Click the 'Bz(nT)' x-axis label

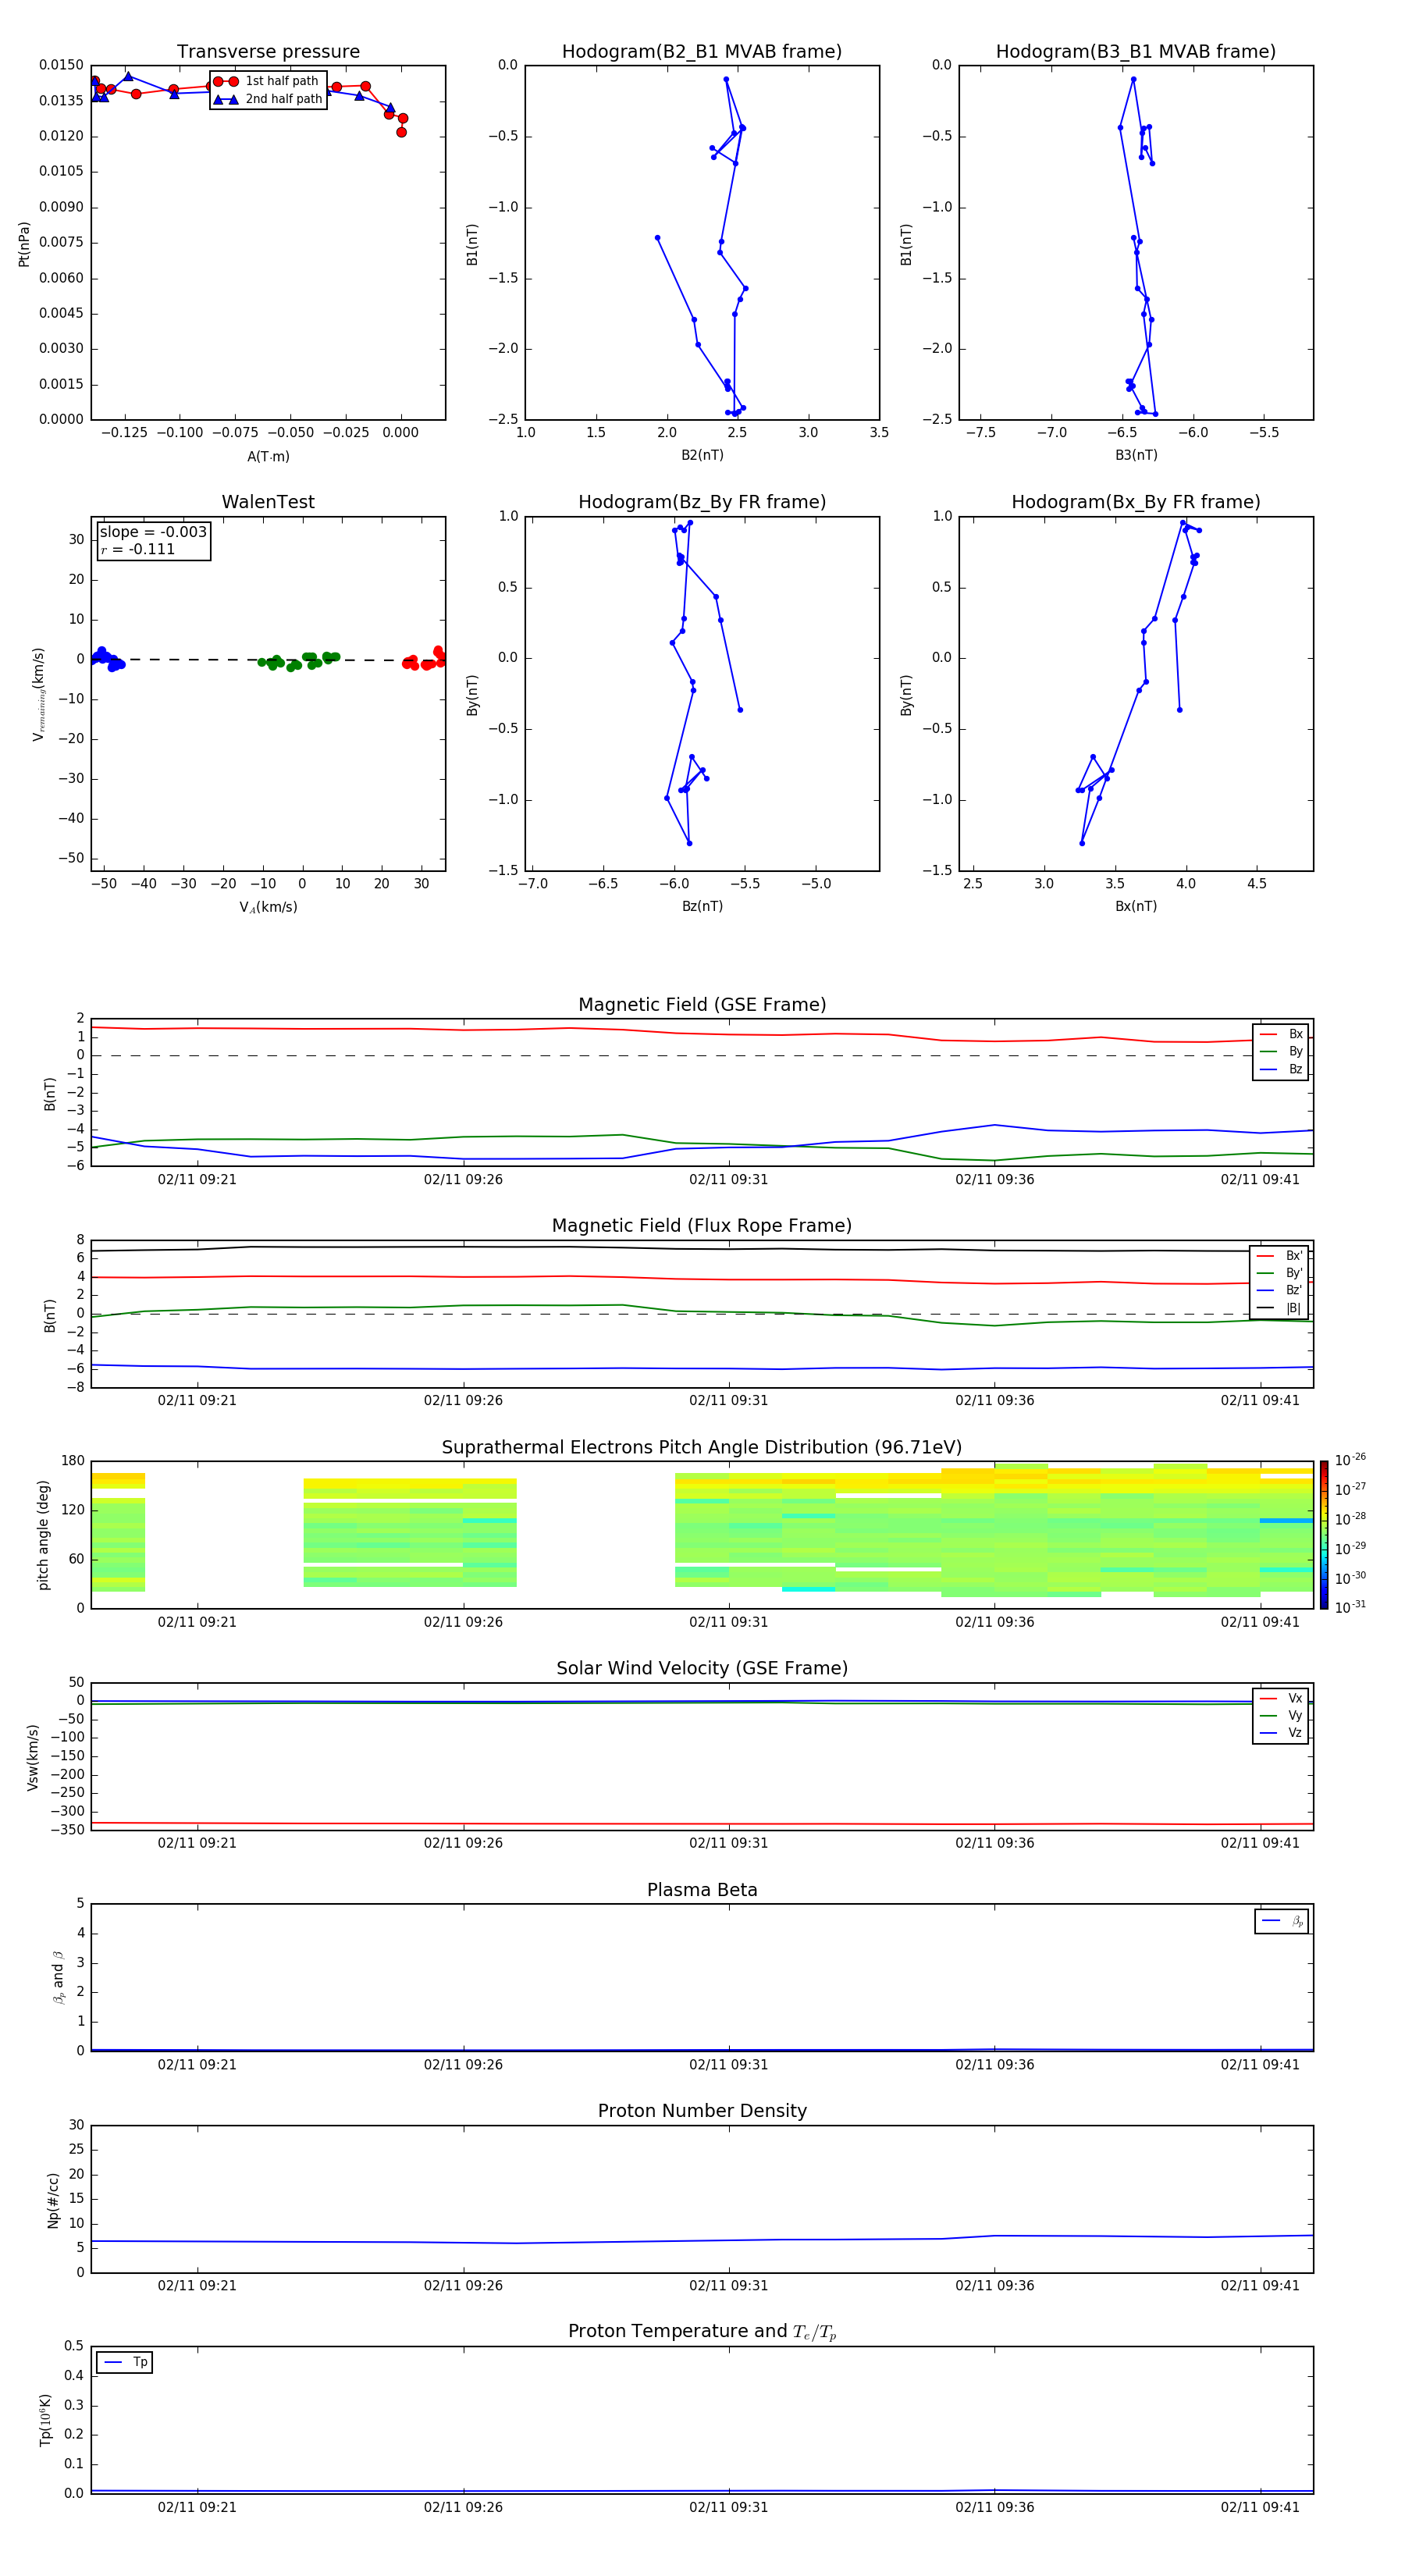(702, 906)
